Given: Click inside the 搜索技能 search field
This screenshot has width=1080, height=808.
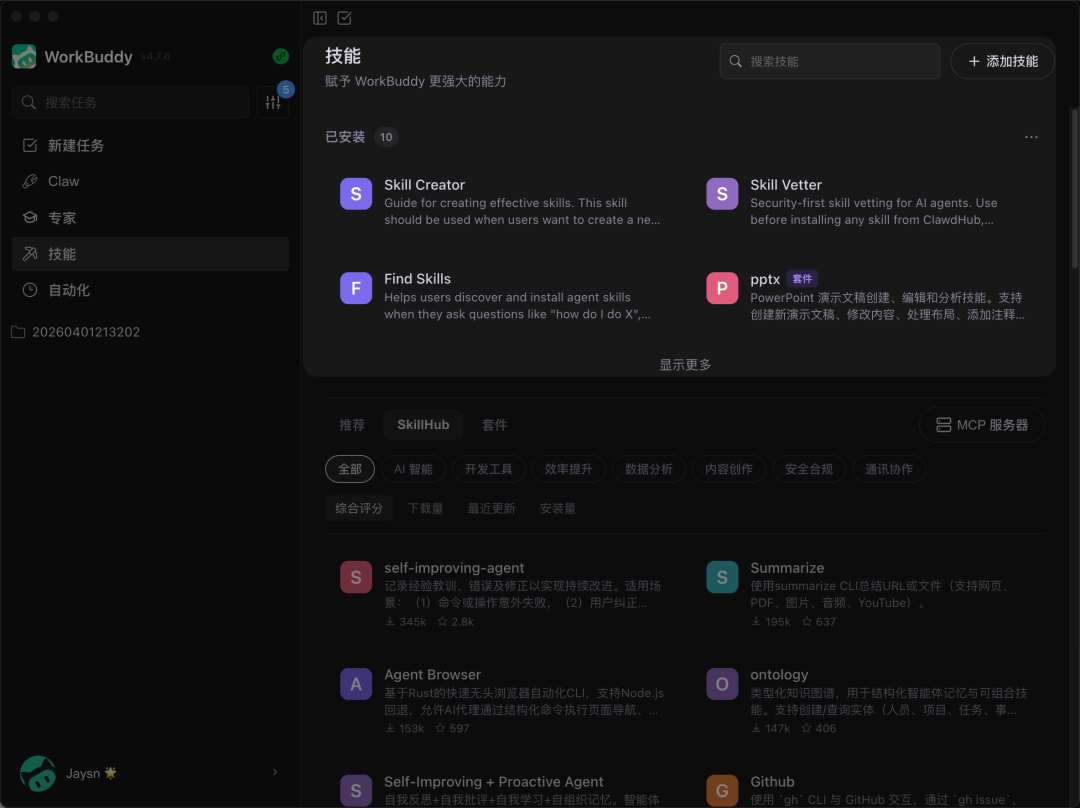Looking at the screenshot, I should point(829,61).
